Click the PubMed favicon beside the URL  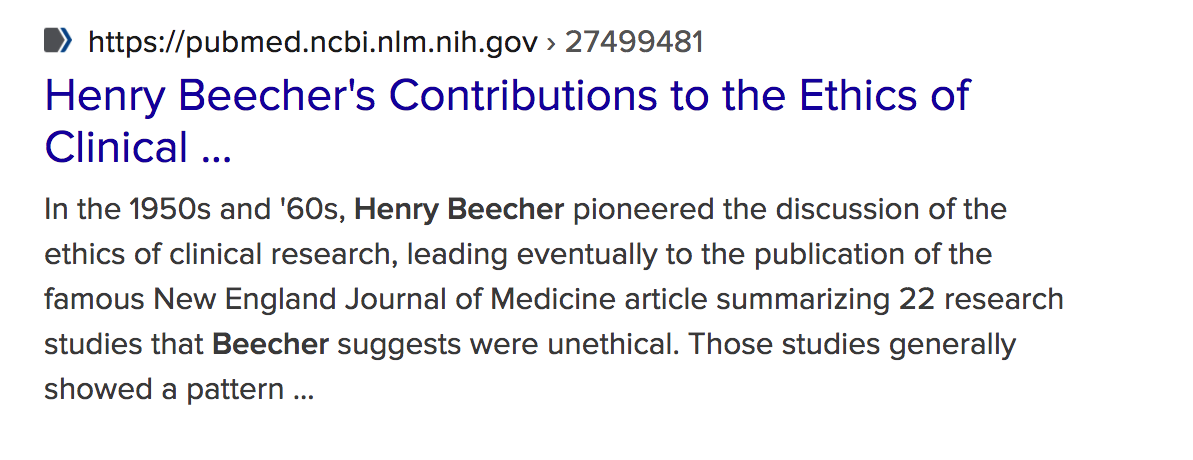tap(58, 40)
